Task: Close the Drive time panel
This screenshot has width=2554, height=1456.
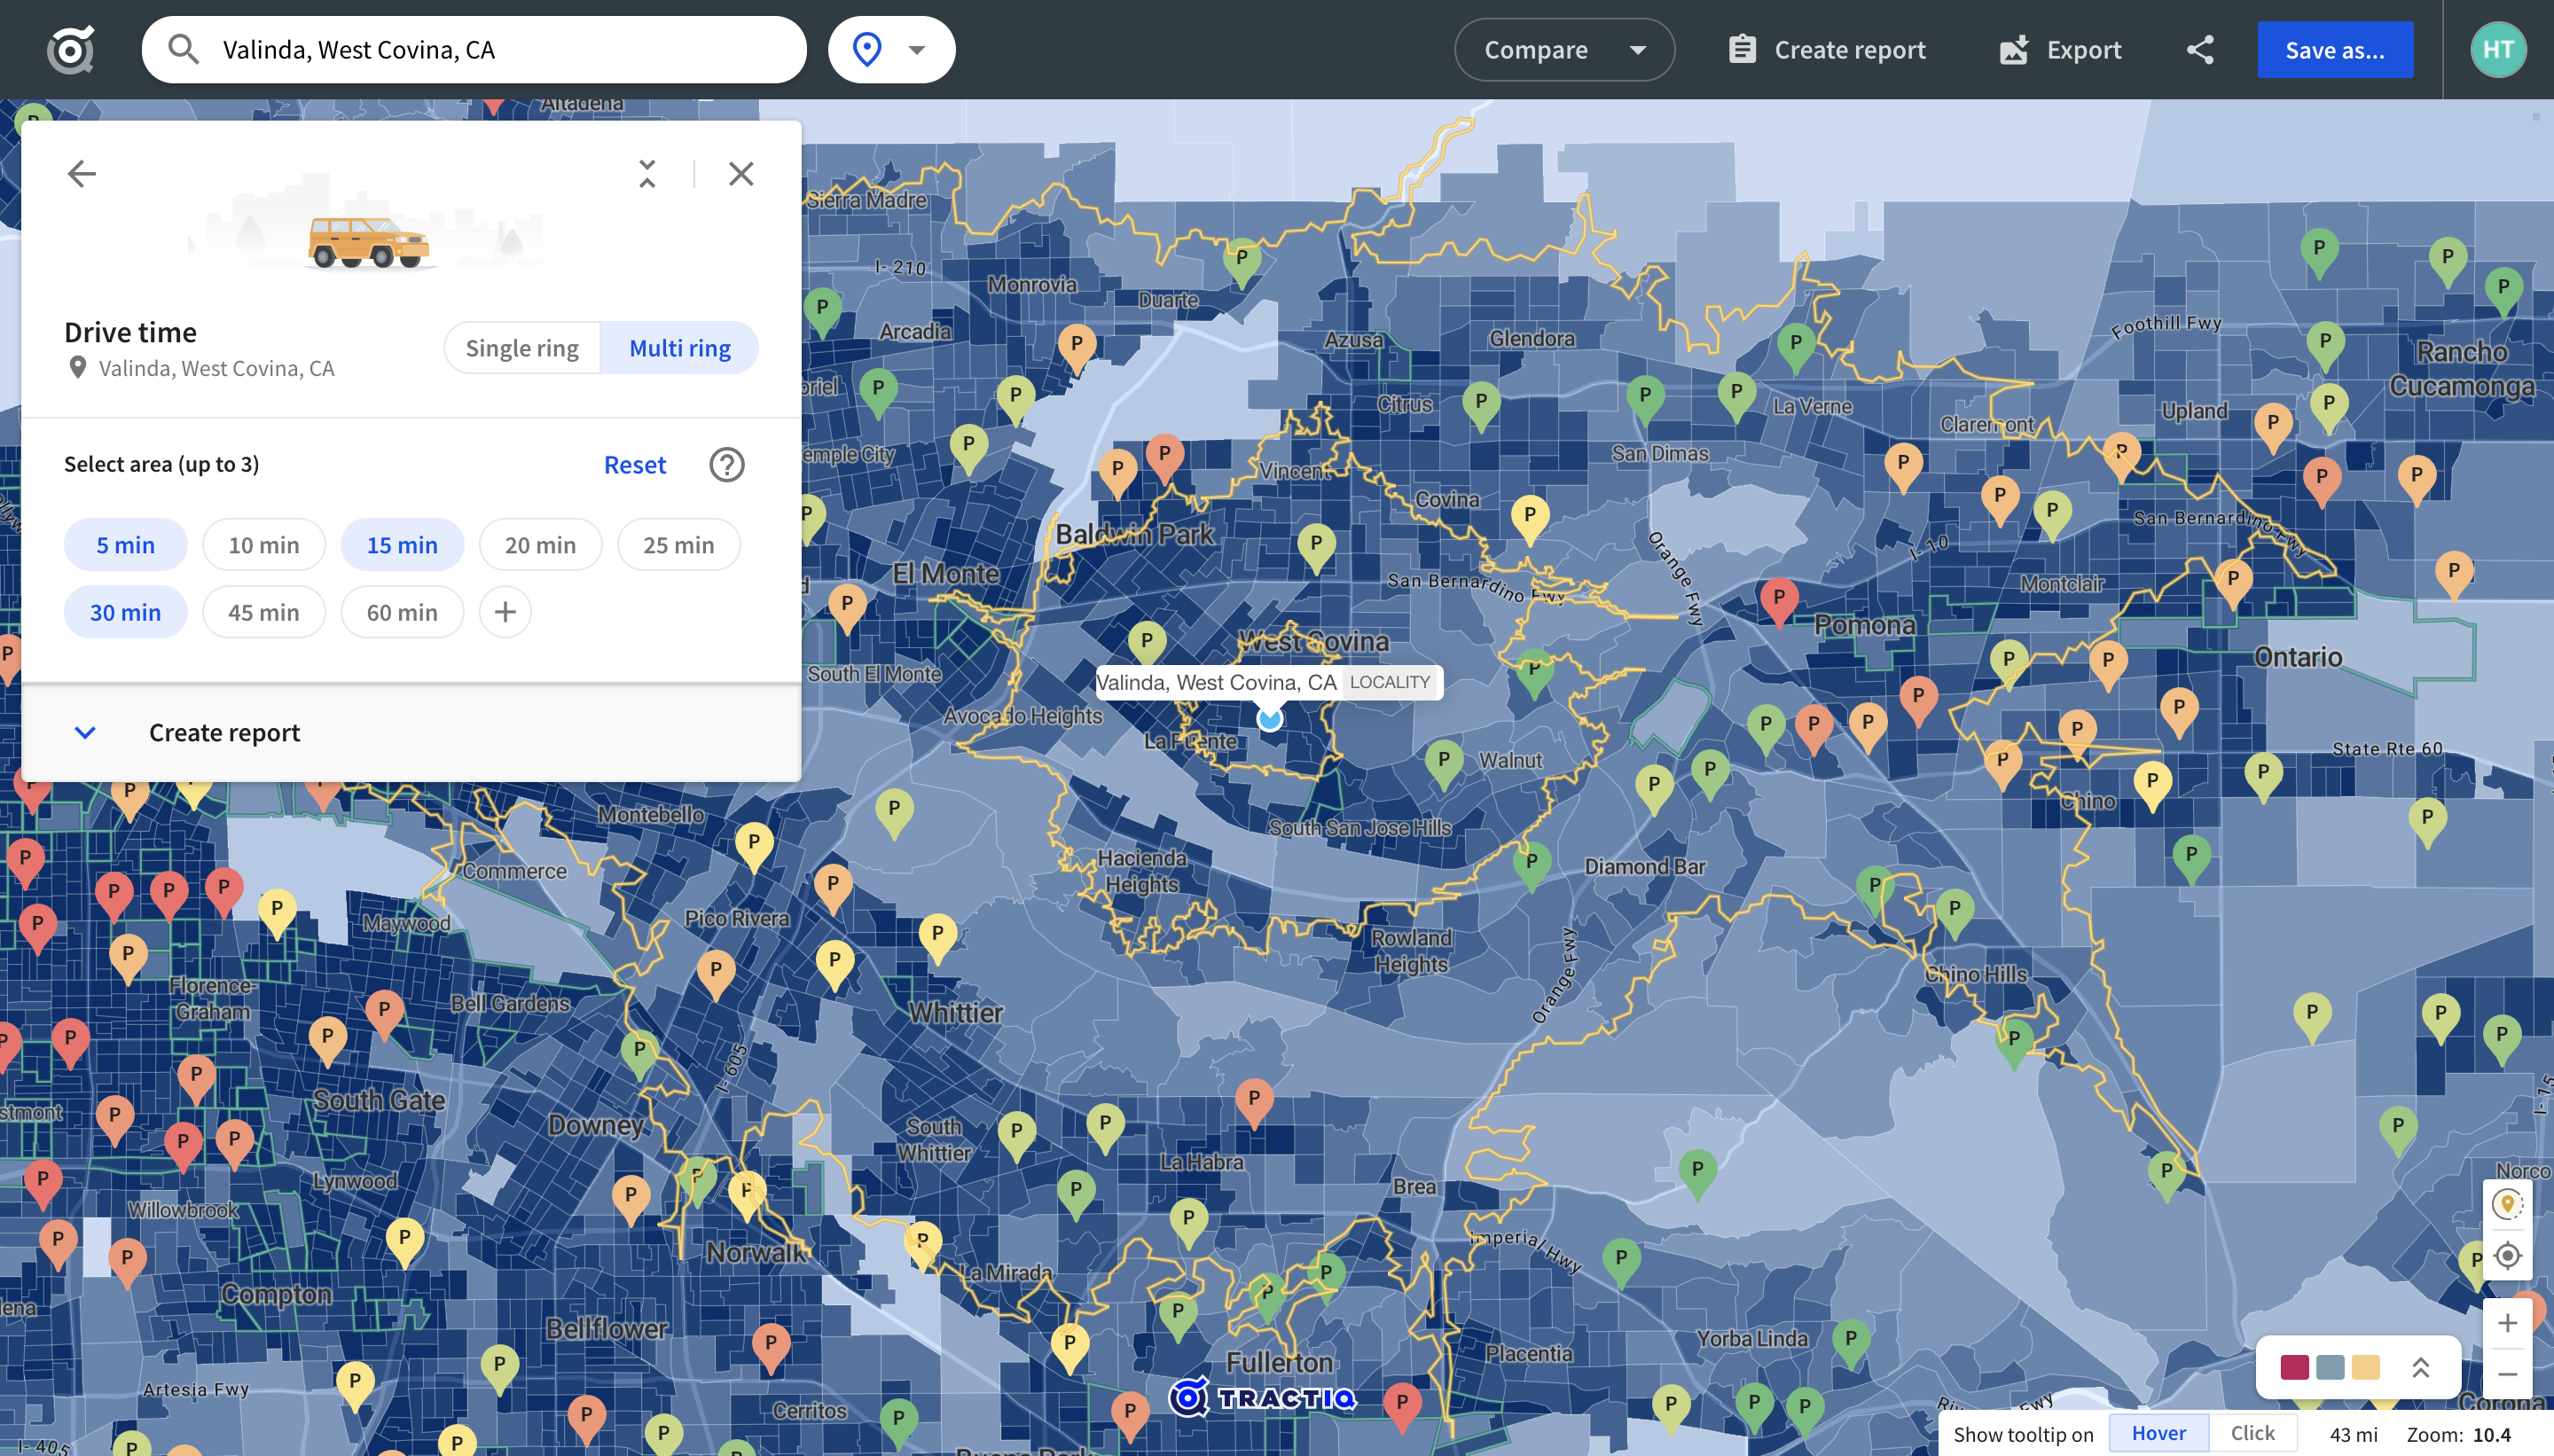Action: (x=741, y=174)
